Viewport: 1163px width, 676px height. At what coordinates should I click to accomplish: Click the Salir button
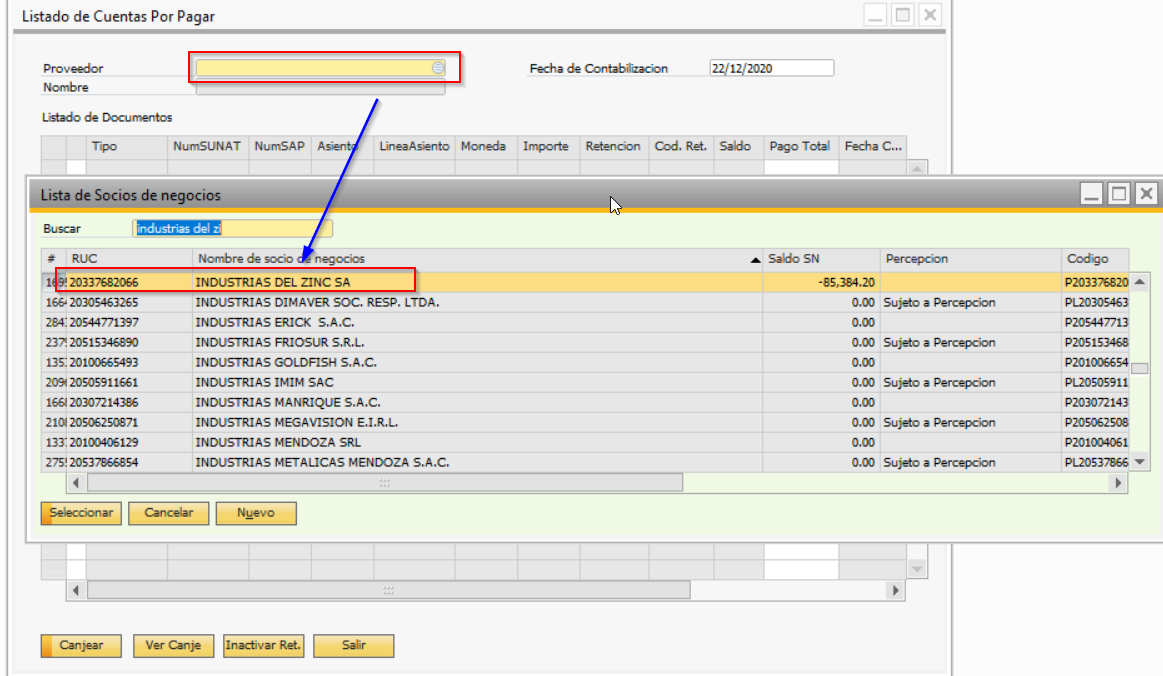[x=354, y=646]
